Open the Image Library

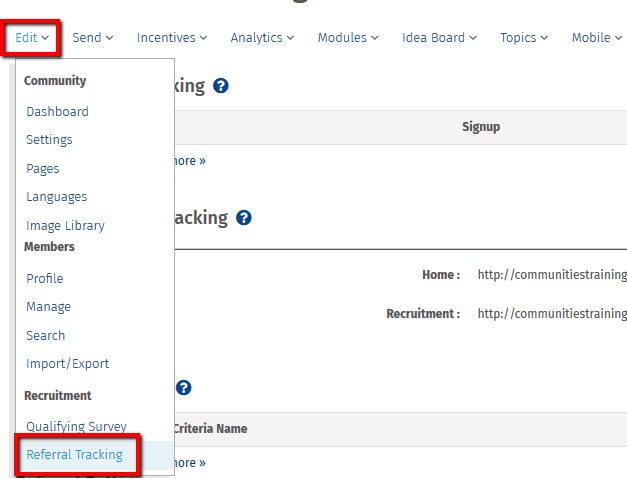[65, 226]
